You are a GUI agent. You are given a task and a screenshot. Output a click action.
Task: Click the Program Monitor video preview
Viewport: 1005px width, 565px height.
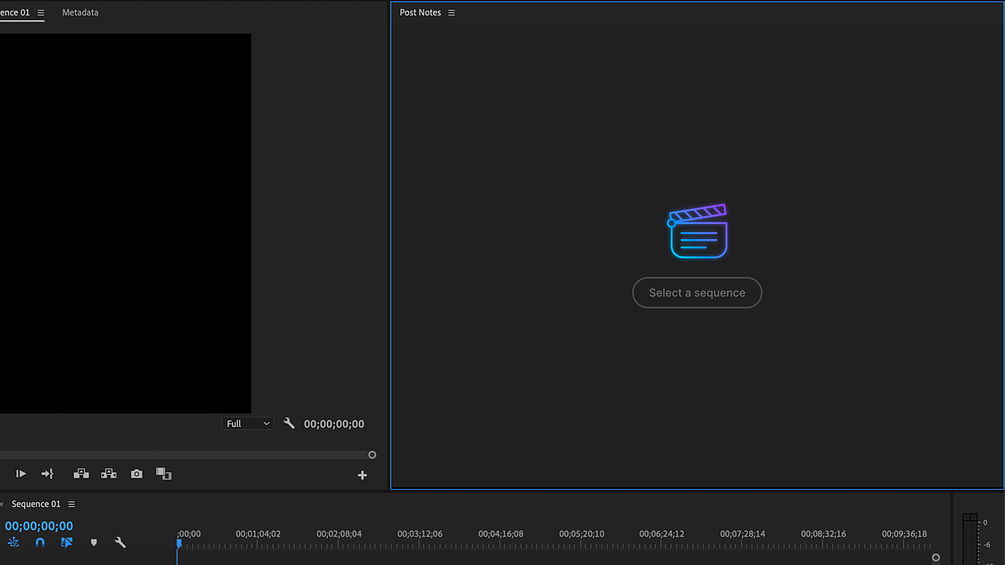pos(126,223)
